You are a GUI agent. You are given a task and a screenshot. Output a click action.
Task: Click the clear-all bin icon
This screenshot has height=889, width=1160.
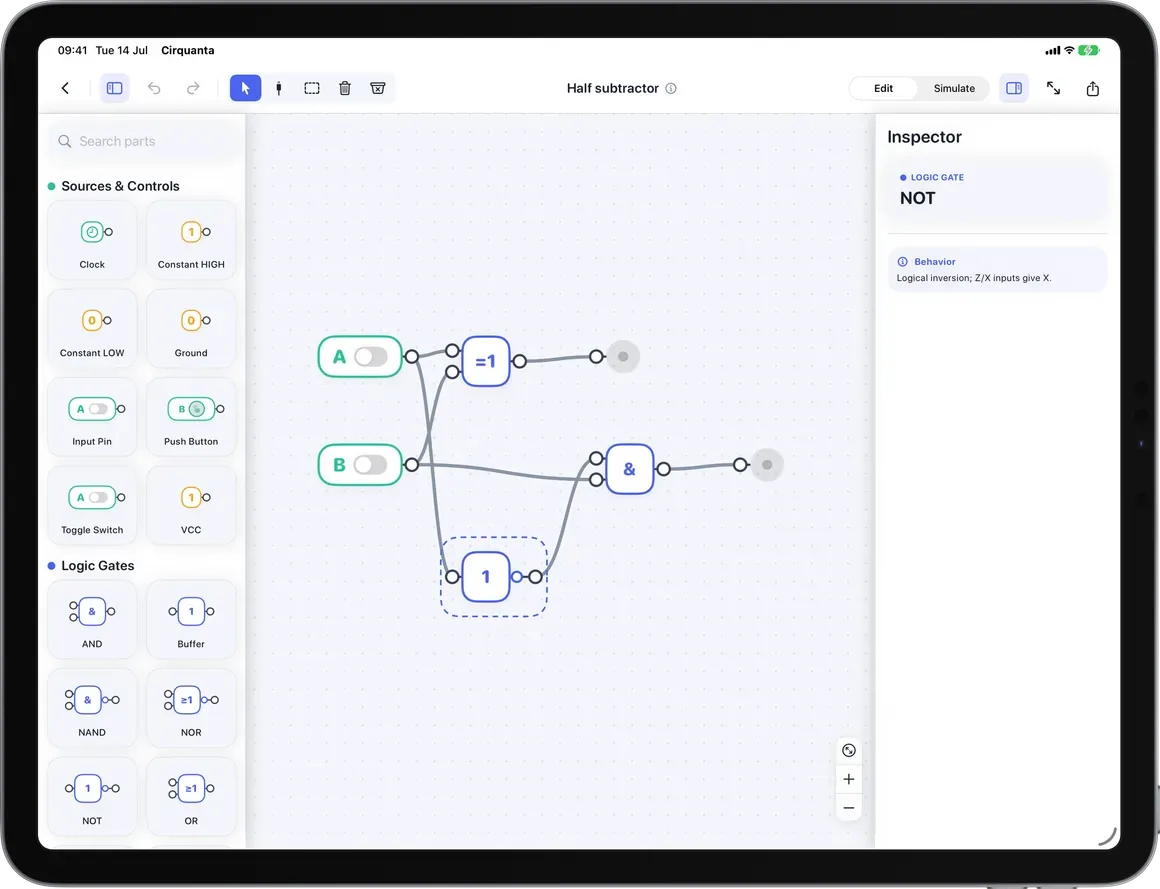[x=377, y=88]
